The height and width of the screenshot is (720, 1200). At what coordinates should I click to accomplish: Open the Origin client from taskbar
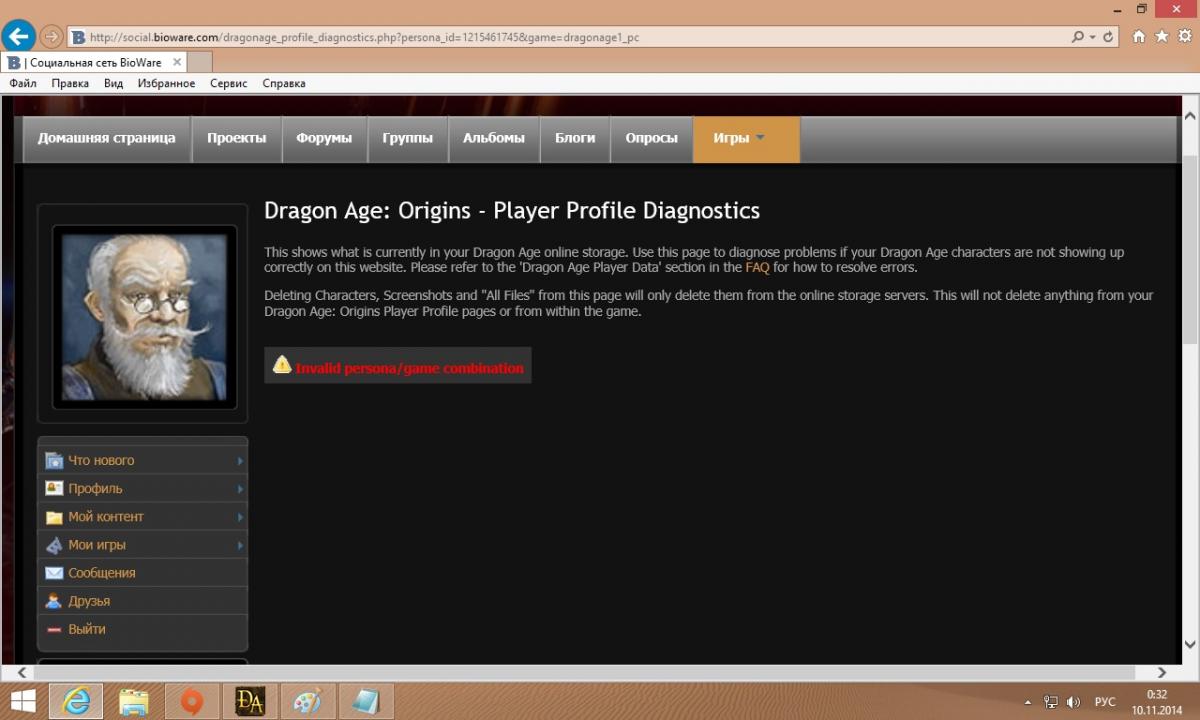[x=192, y=701]
